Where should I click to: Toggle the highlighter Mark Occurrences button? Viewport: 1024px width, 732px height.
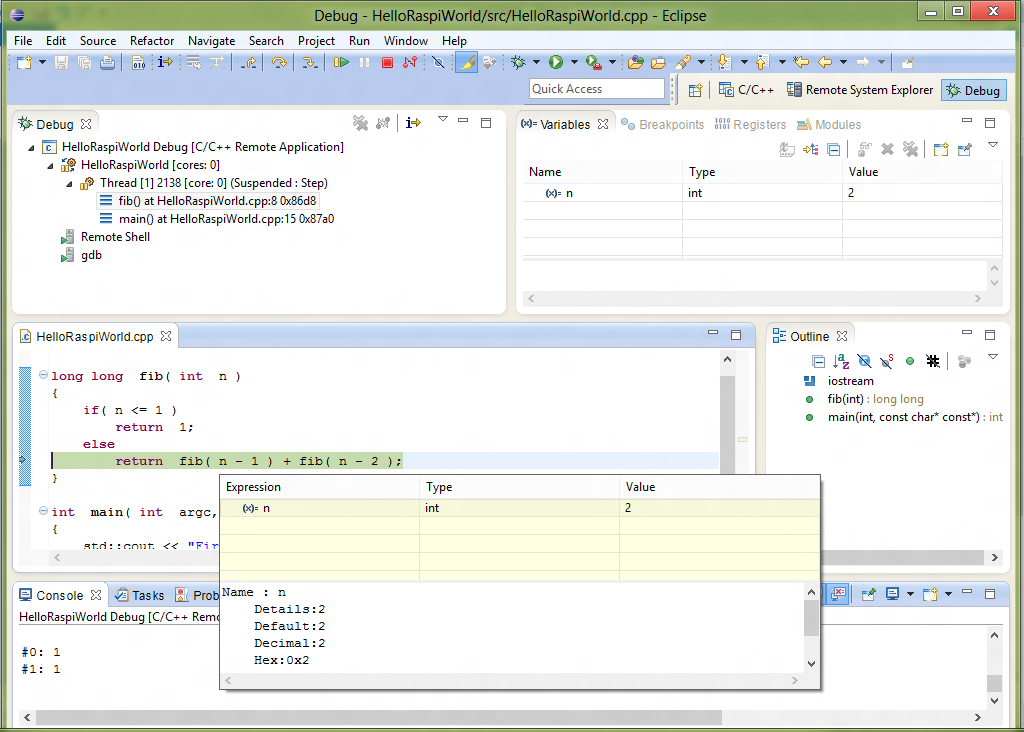coord(466,62)
